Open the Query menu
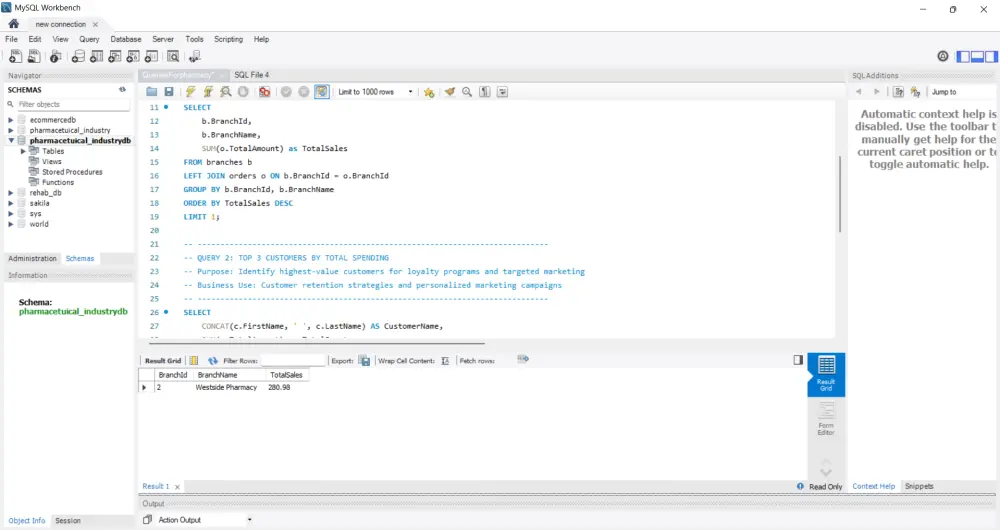The image size is (1000, 530). click(x=89, y=39)
